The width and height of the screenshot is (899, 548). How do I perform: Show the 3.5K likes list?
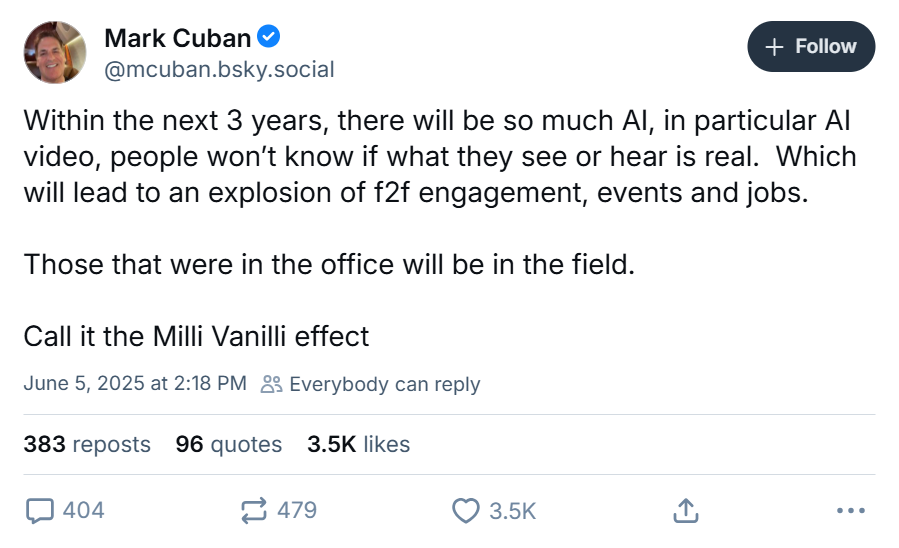pos(358,444)
